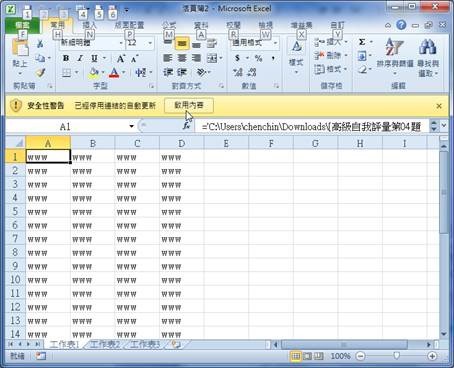Click the Paste clipboard icon
Viewport: 454px width, 368px height.
20,47
